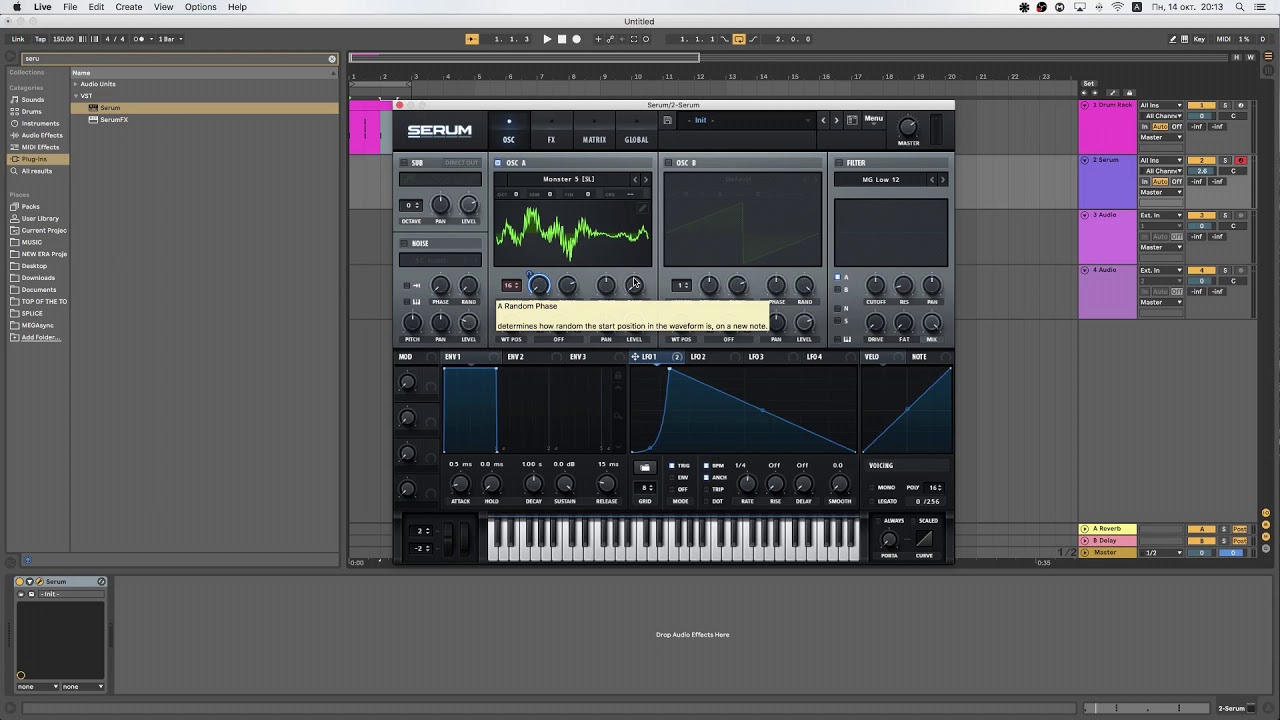Select next filter type arrow
1280x720 pixels.
[x=942, y=180]
